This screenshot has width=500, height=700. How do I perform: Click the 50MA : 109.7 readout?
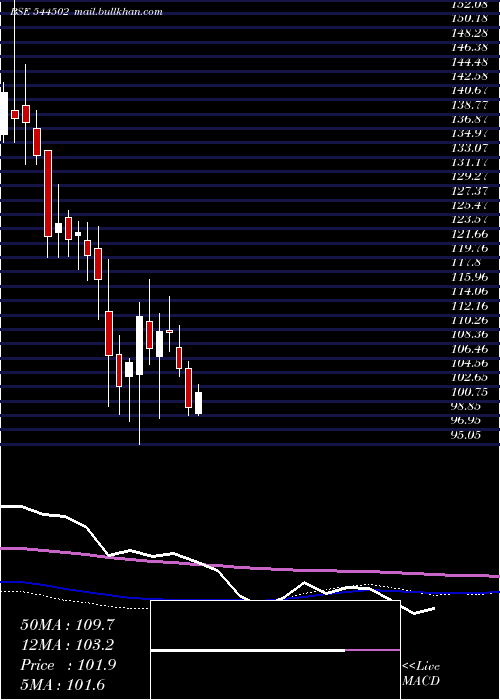pyautogui.click(x=67, y=625)
